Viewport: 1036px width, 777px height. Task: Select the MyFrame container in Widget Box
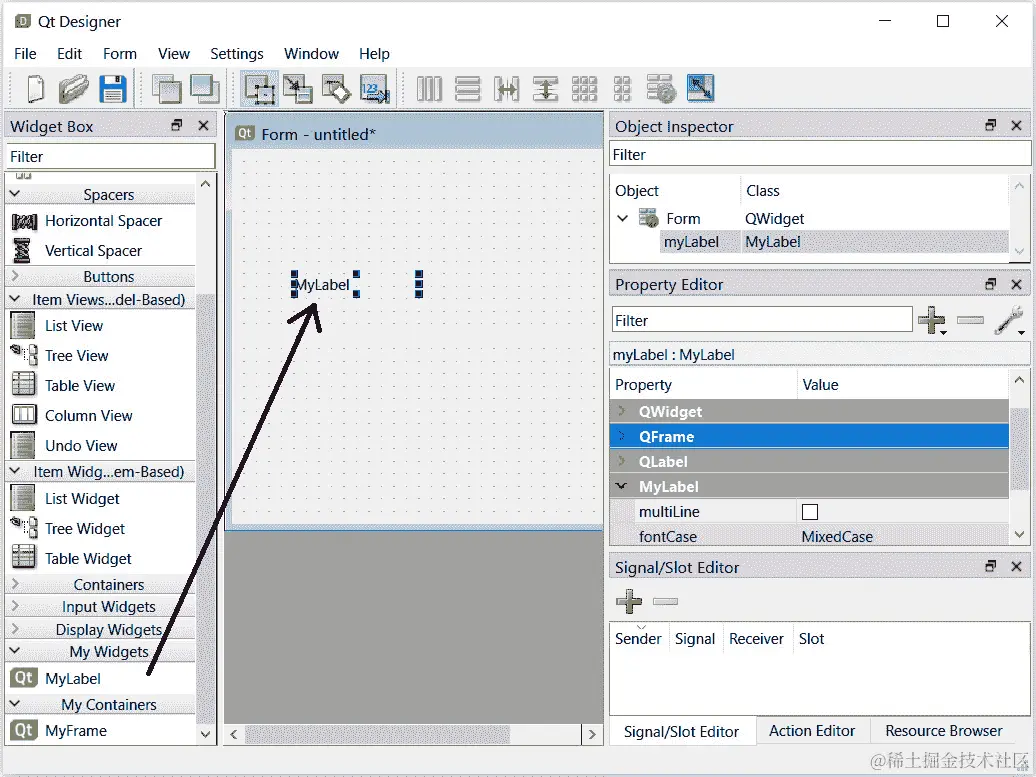click(75, 731)
